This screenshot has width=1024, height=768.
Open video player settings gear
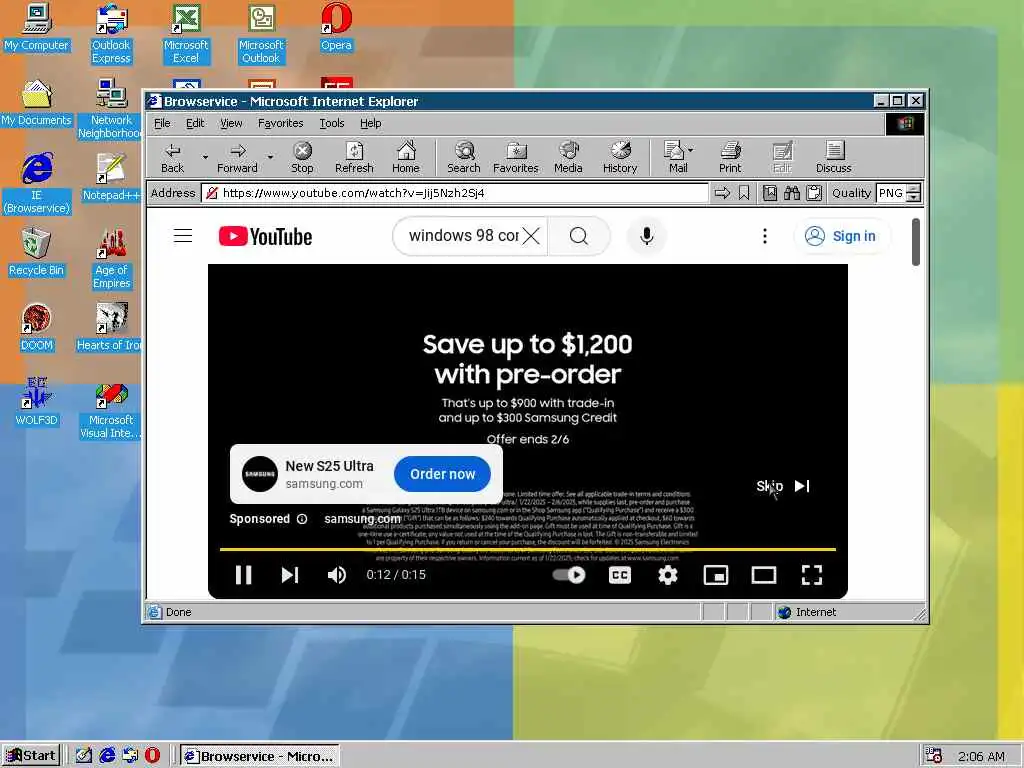[667, 575]
